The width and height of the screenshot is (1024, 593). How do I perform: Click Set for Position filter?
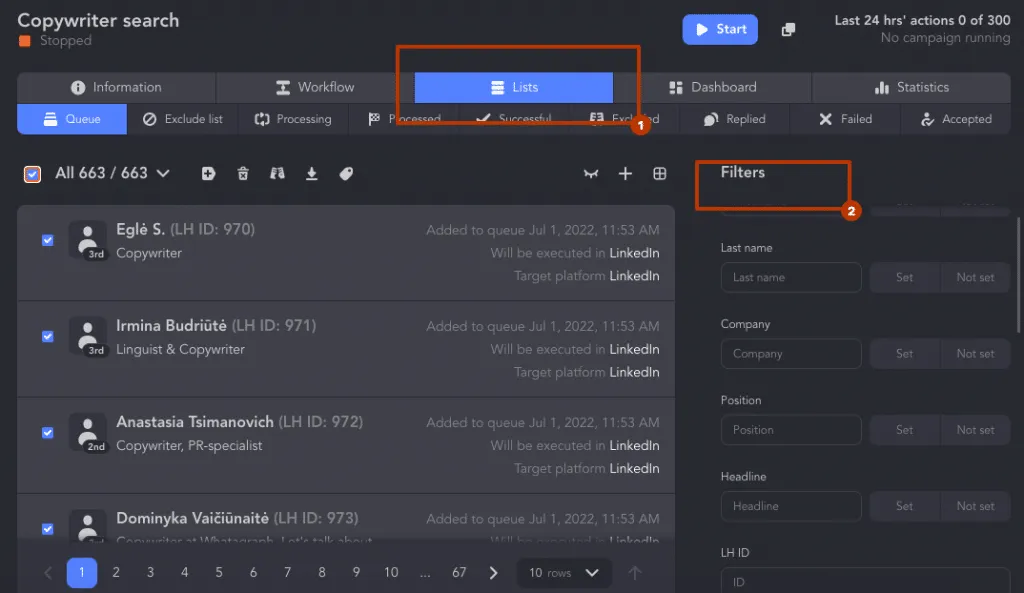tap(904, 430)
